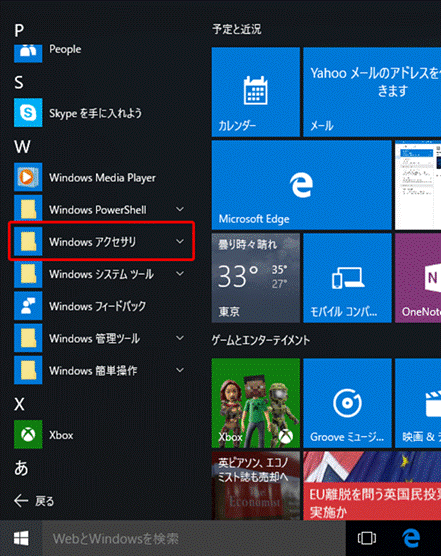Open the green Xbox app icon in list
The width and height of the screenshot is (441, 556).
(28, 434)
